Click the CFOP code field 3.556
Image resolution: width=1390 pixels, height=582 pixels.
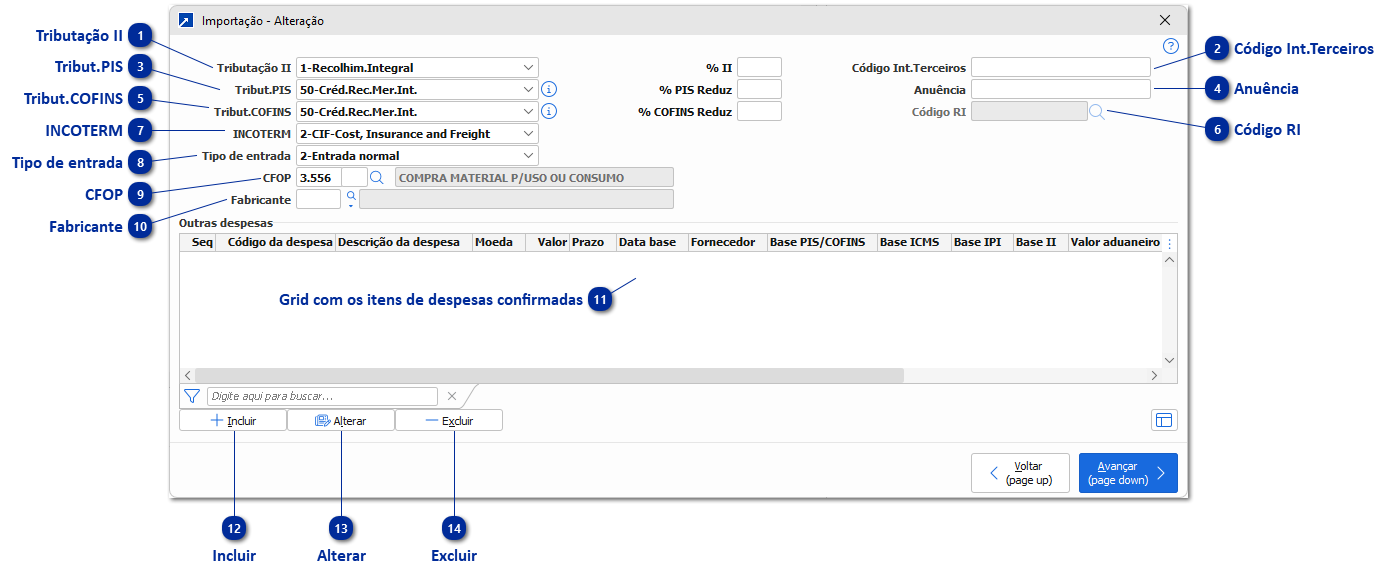click(318, 177)
